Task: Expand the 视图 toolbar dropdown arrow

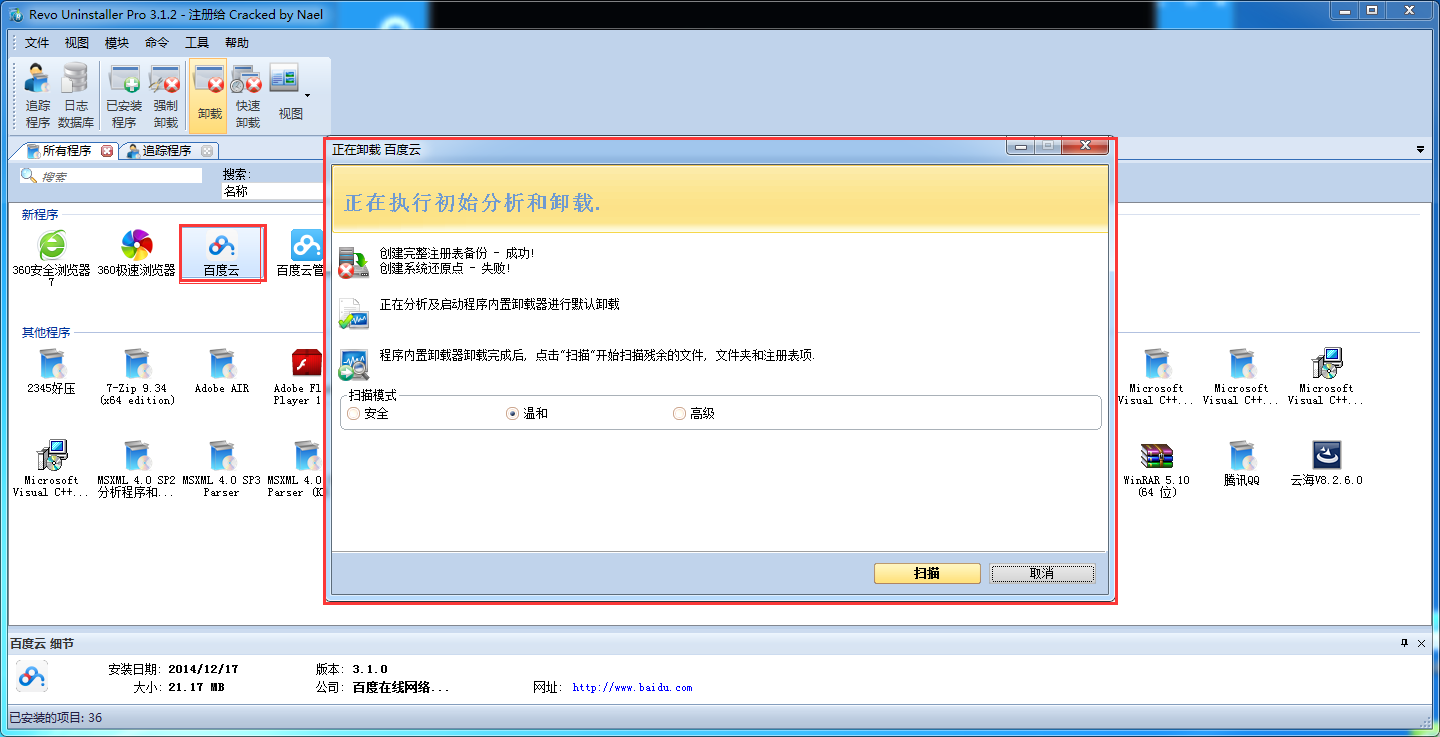Action: click(308, 96)
